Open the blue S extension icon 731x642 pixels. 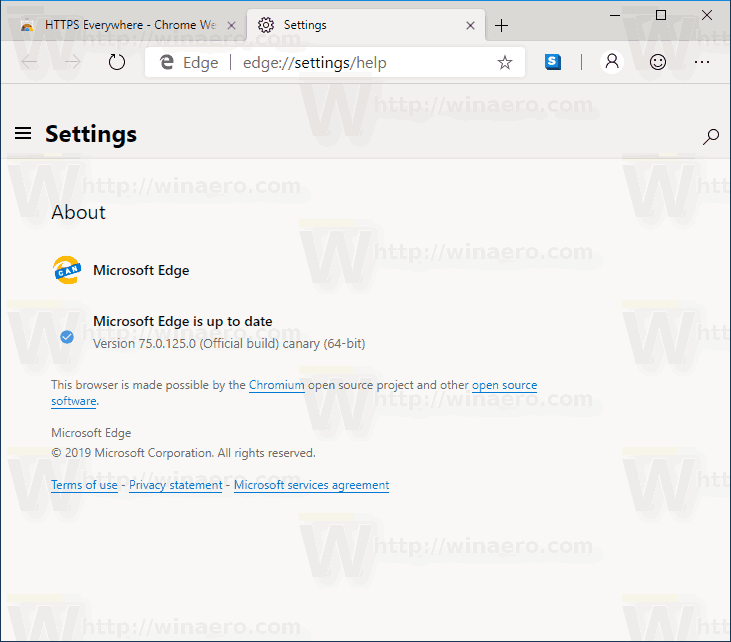tap(552, 62)
